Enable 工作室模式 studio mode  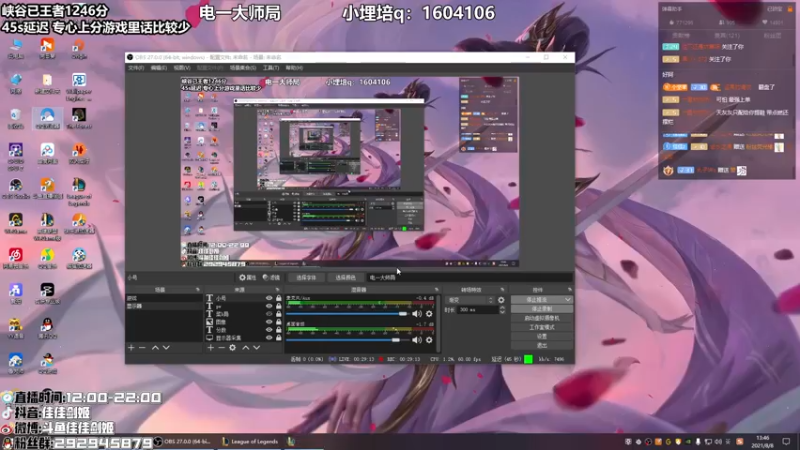[x=542, y=327]
